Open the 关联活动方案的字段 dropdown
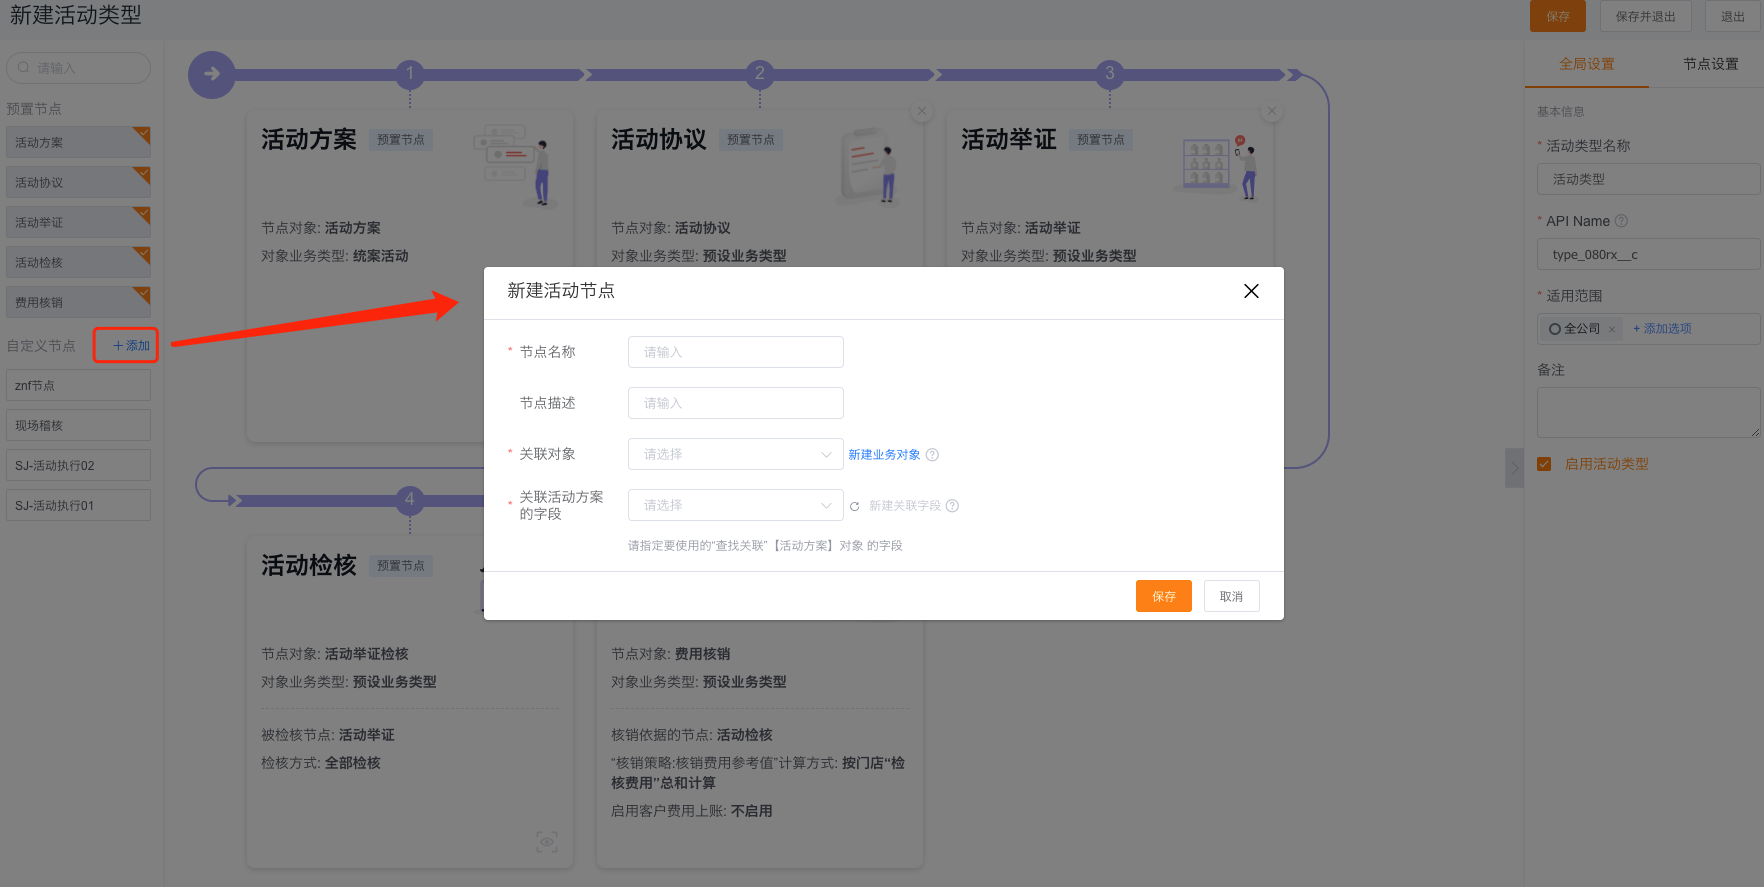The image size is (1764, 887). click(x=735, y=505)
